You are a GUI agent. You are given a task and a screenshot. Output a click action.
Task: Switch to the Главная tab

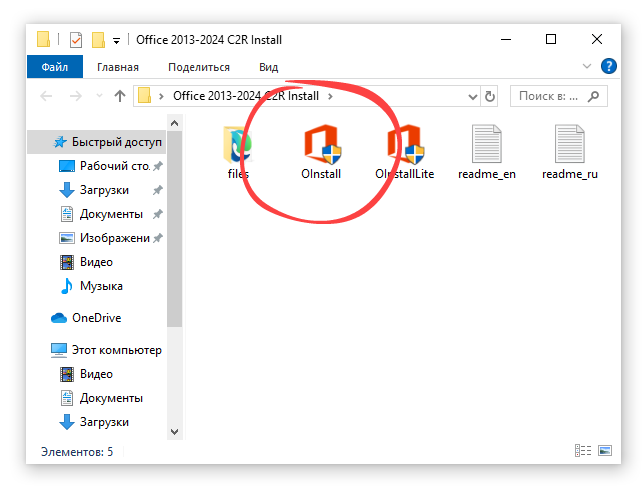click(x=118, y=67)
